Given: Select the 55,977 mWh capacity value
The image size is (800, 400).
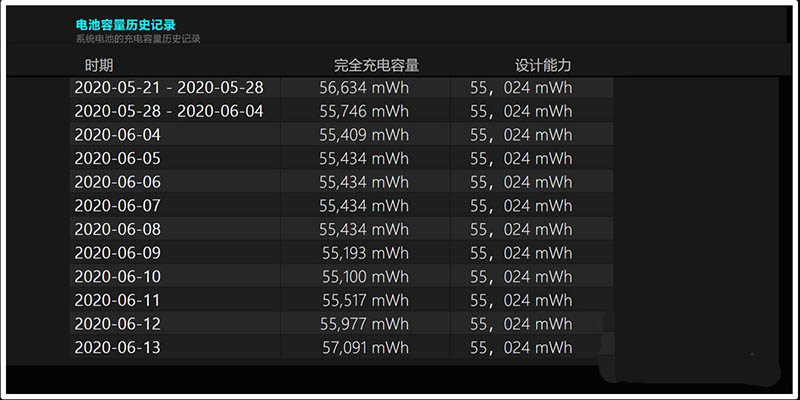Looking at the screenshot, I should 364,323.
